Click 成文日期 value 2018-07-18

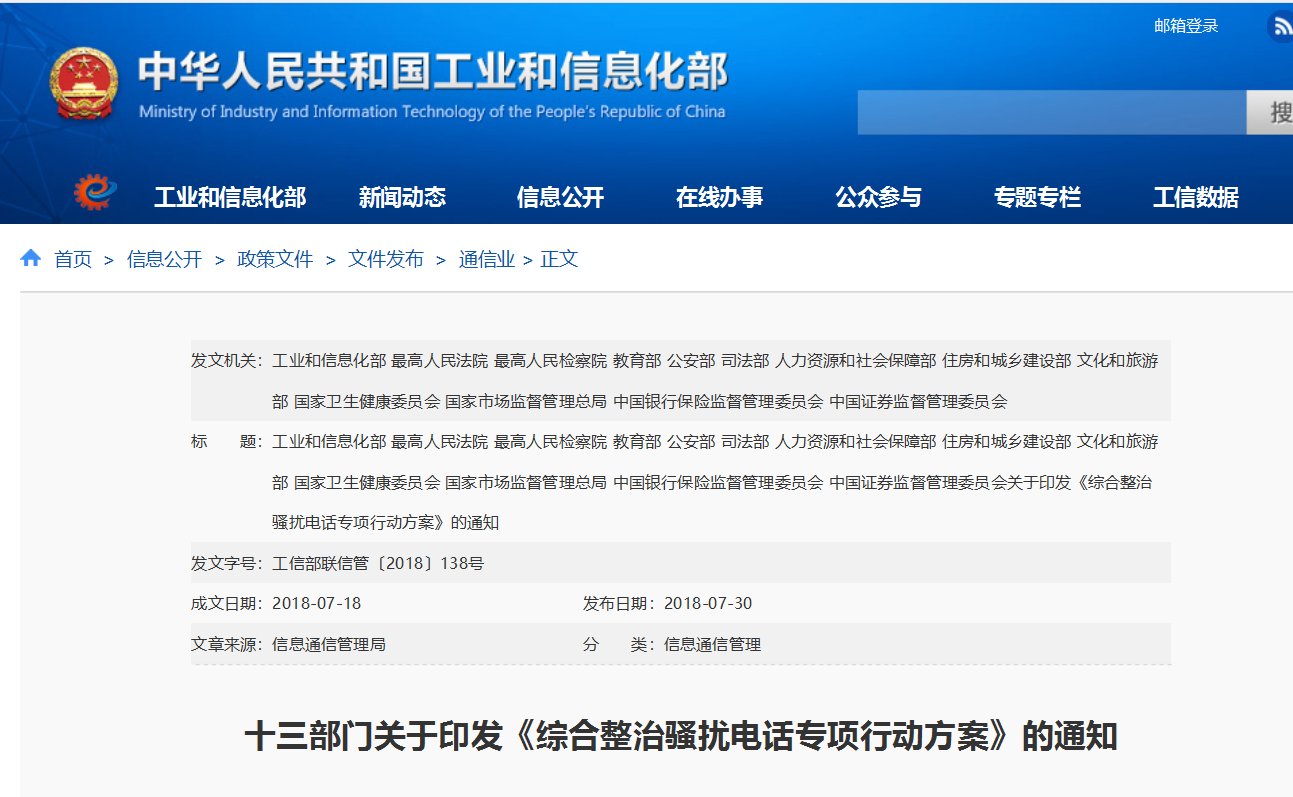316,603
